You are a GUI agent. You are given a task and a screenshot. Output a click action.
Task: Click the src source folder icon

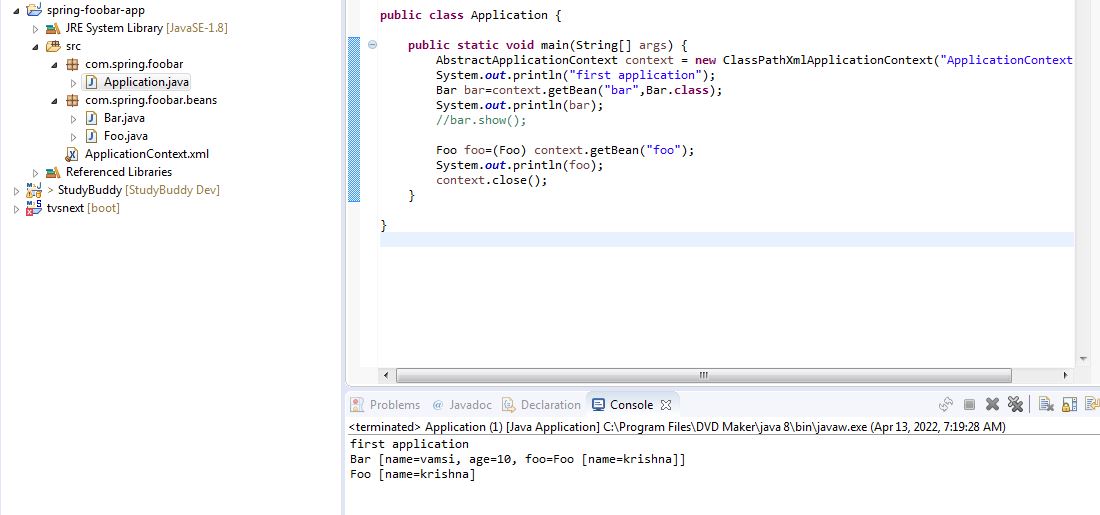(x=53, y=46)
